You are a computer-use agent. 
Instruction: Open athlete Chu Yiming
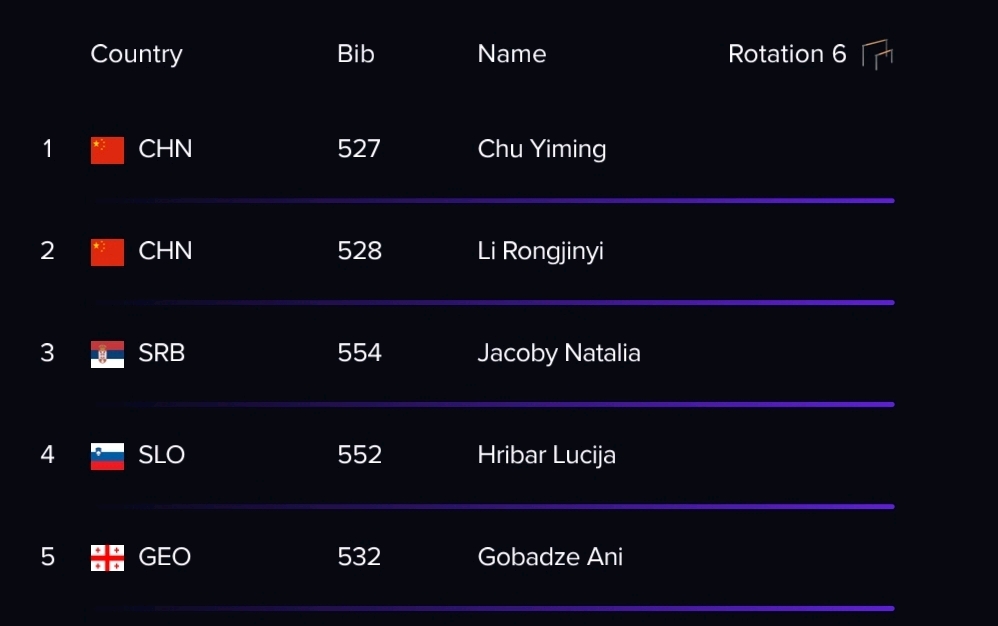(542, 150)
